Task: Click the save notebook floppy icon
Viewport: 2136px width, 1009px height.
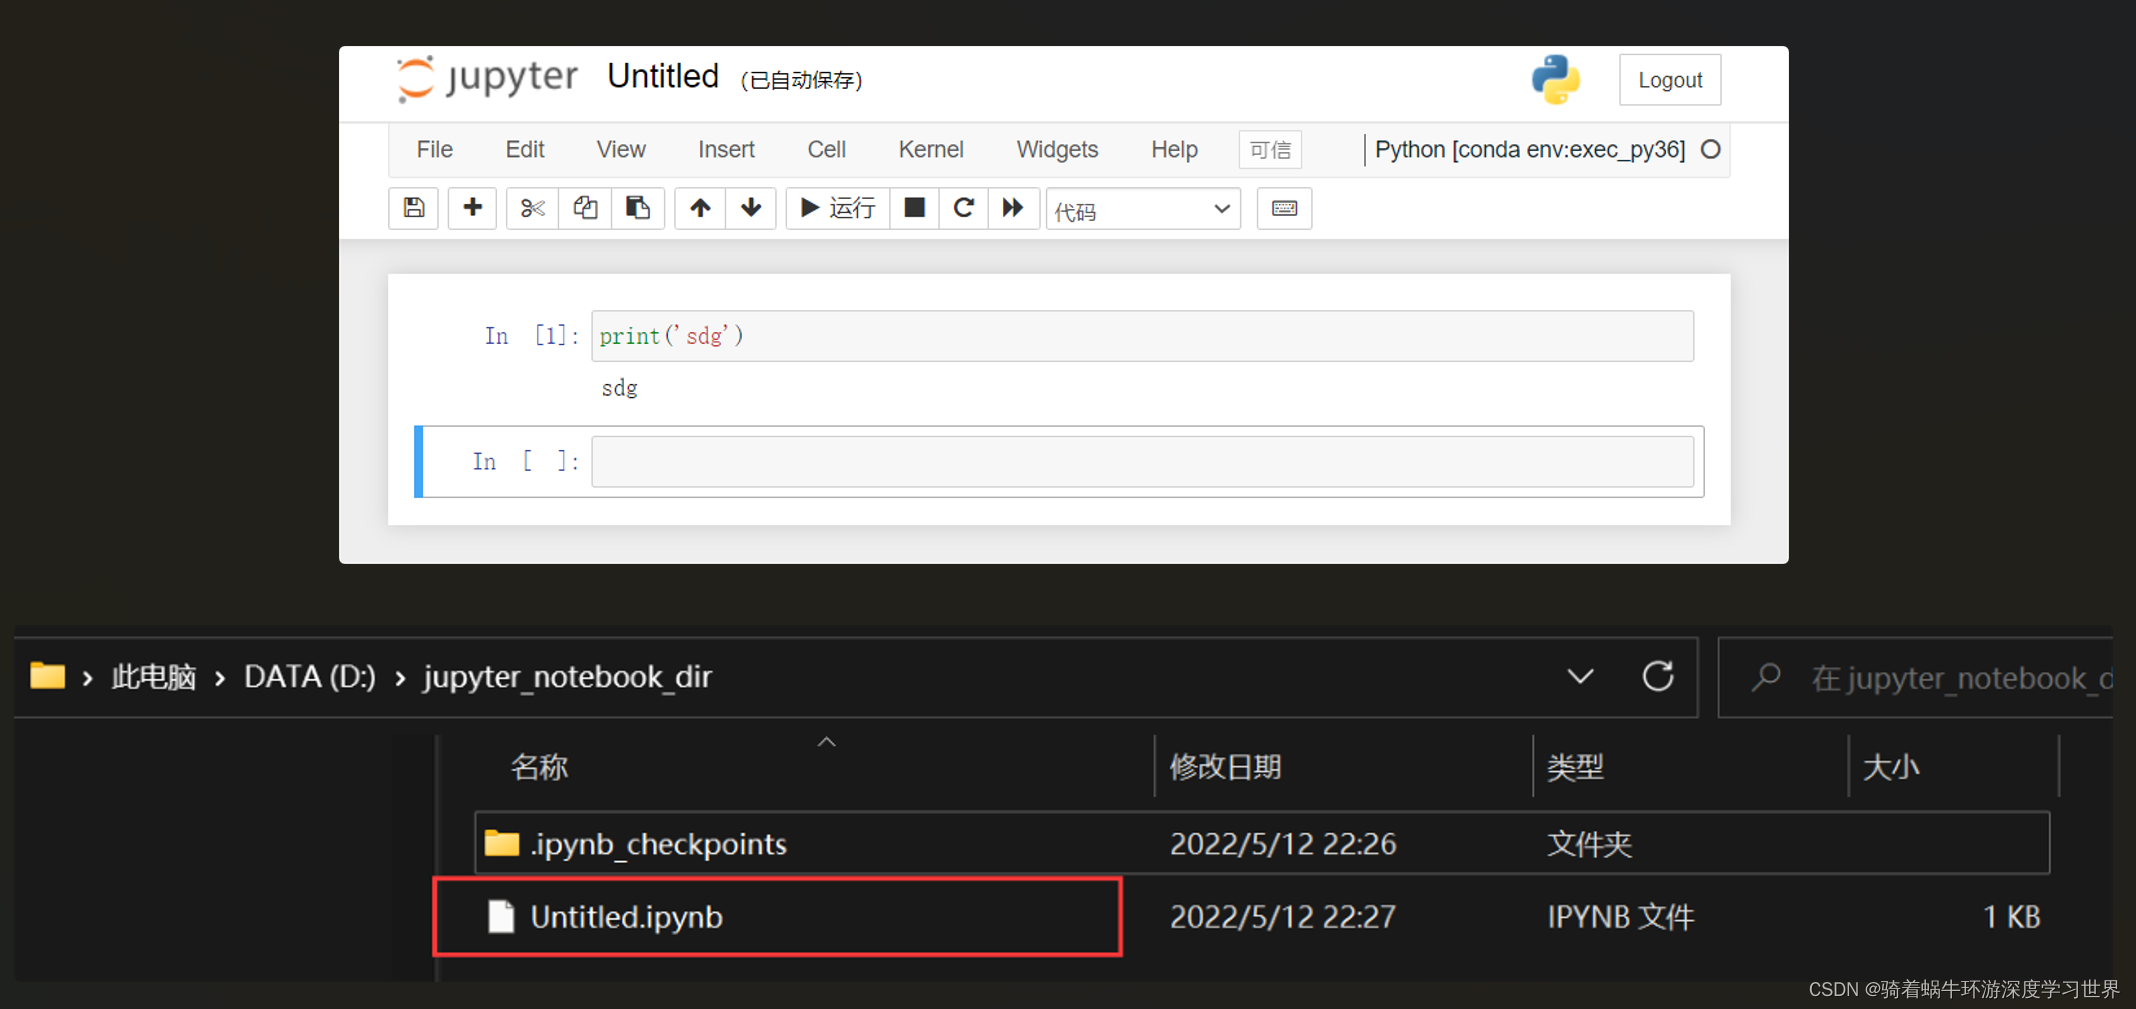Action: (413, 208)
